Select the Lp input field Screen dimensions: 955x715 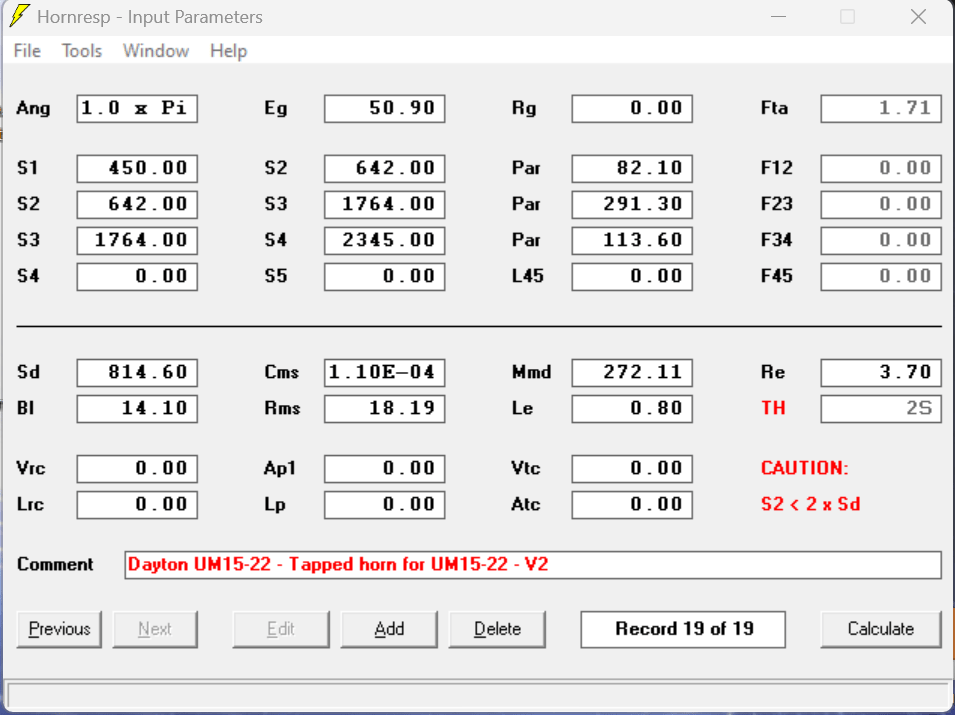[x=384, y=505]
